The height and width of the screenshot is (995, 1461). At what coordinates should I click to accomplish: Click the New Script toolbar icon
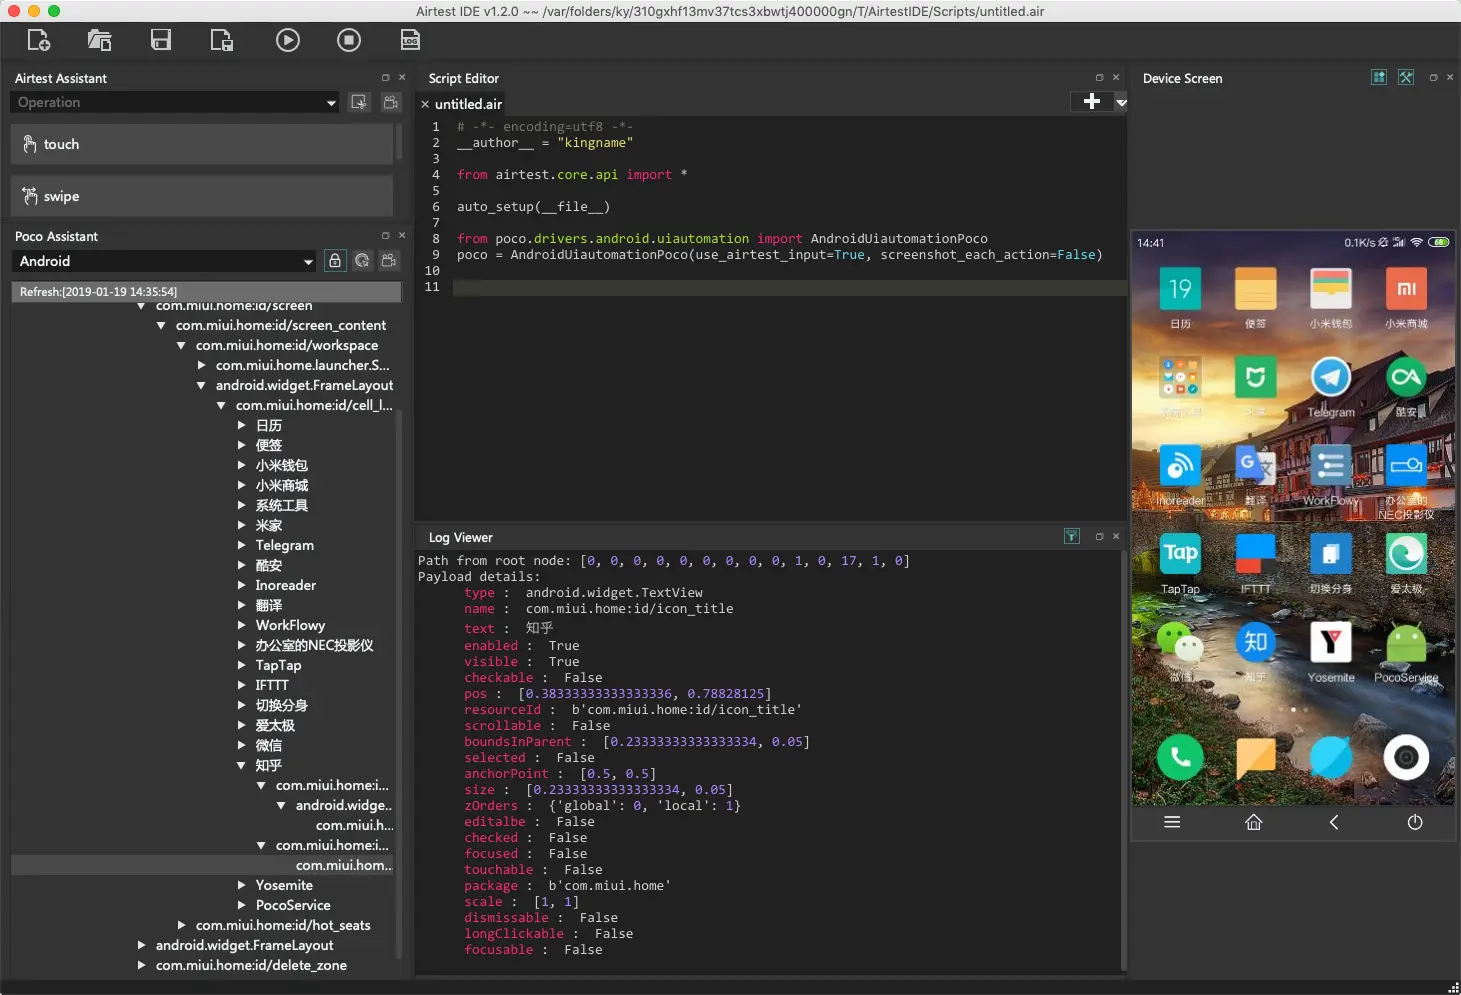click(39, 40)
